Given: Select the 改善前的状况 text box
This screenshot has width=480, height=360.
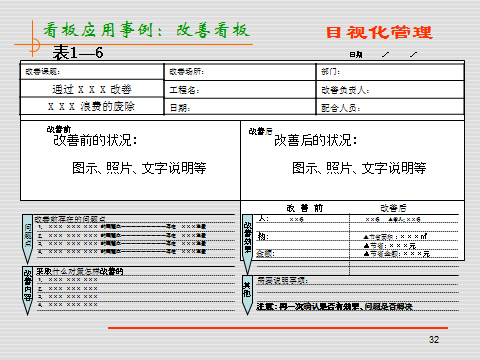Looking at the screenshot, I should pos(130,161).
